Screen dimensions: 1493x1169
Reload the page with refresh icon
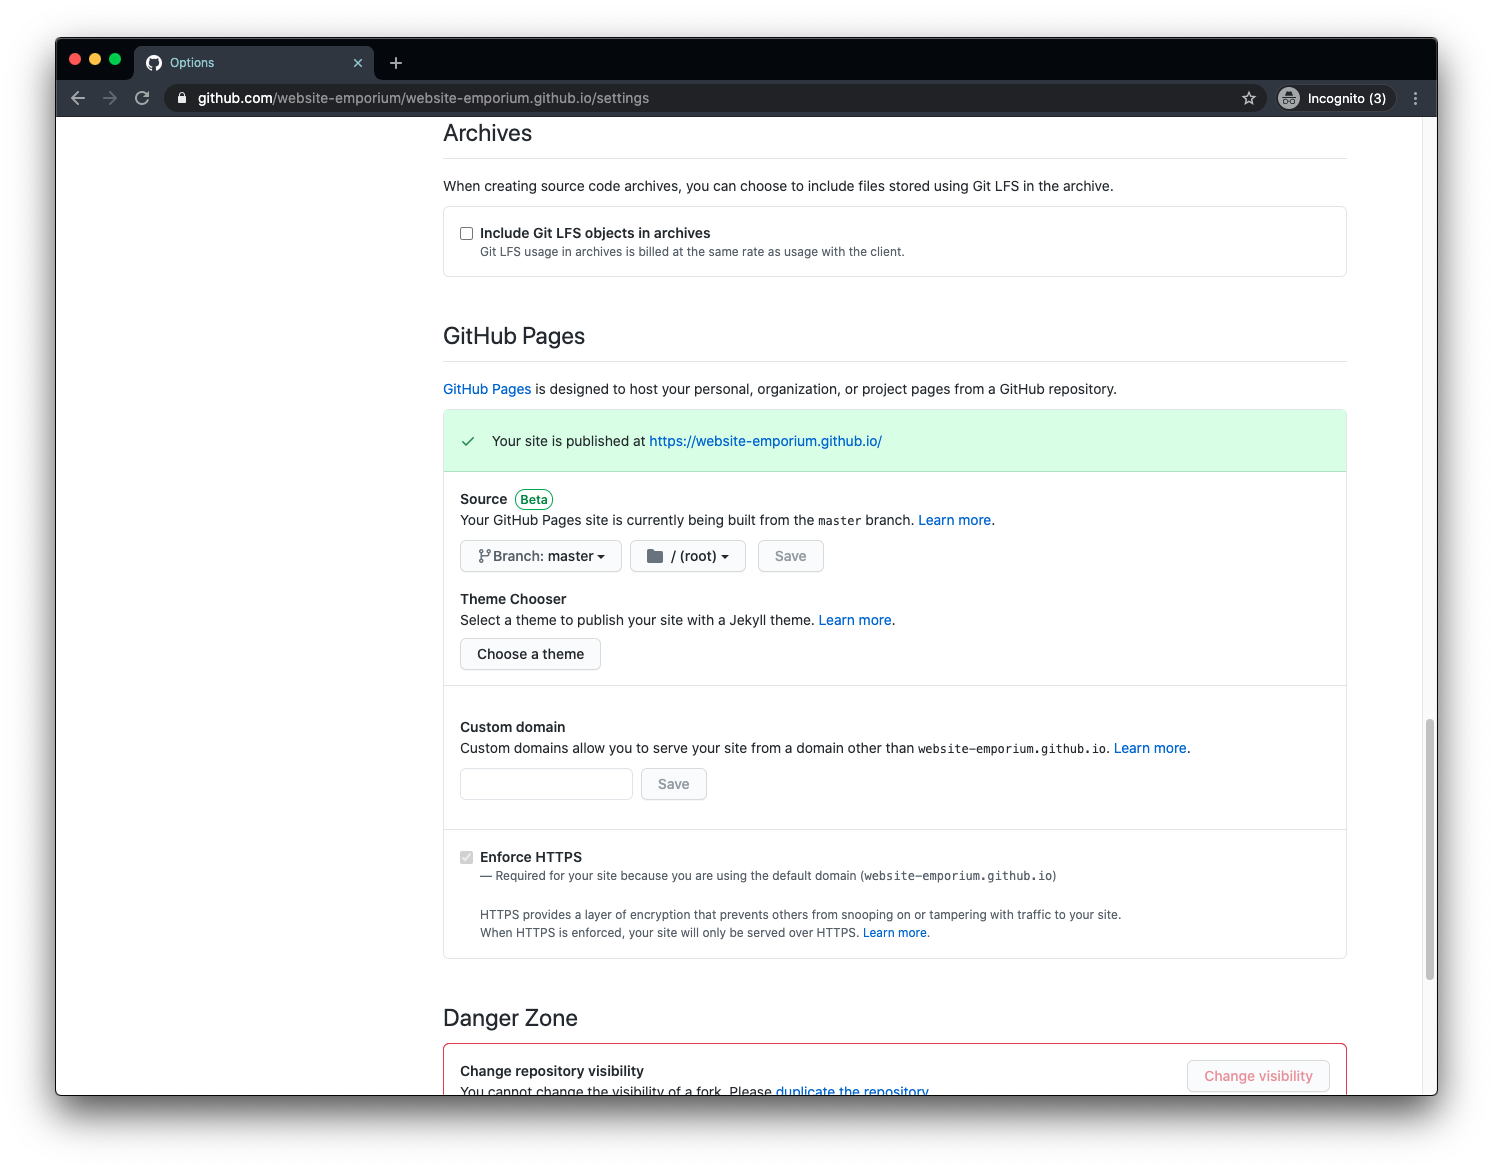click(142, 98)
